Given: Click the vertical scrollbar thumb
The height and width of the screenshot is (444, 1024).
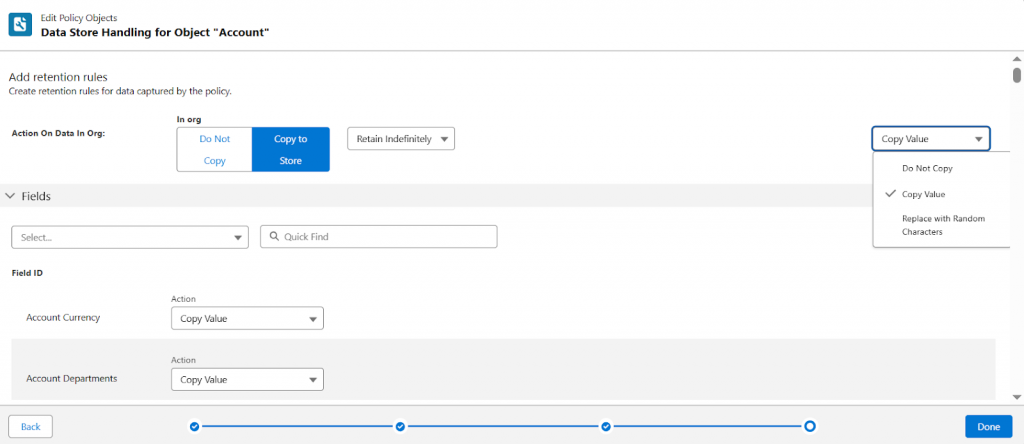Looking at the screenshot, I should 1017,75.
